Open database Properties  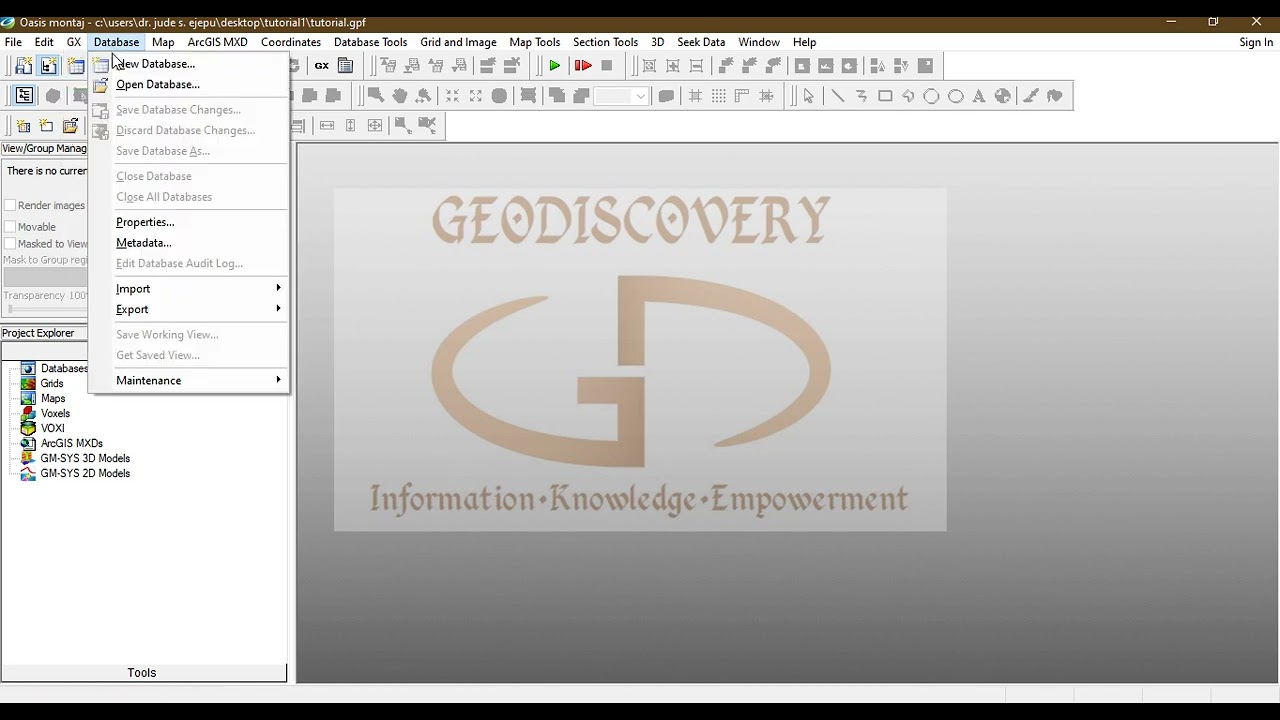point(145,222)
